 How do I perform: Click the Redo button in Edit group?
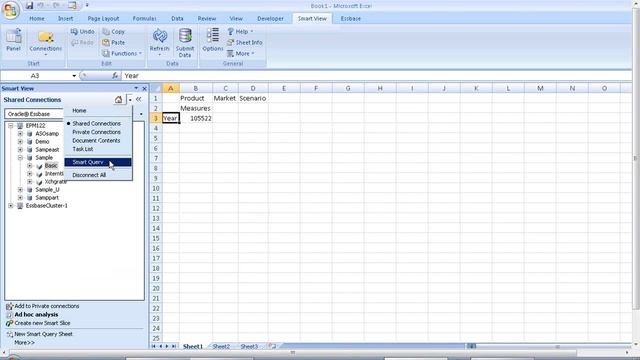coord(82,42)
